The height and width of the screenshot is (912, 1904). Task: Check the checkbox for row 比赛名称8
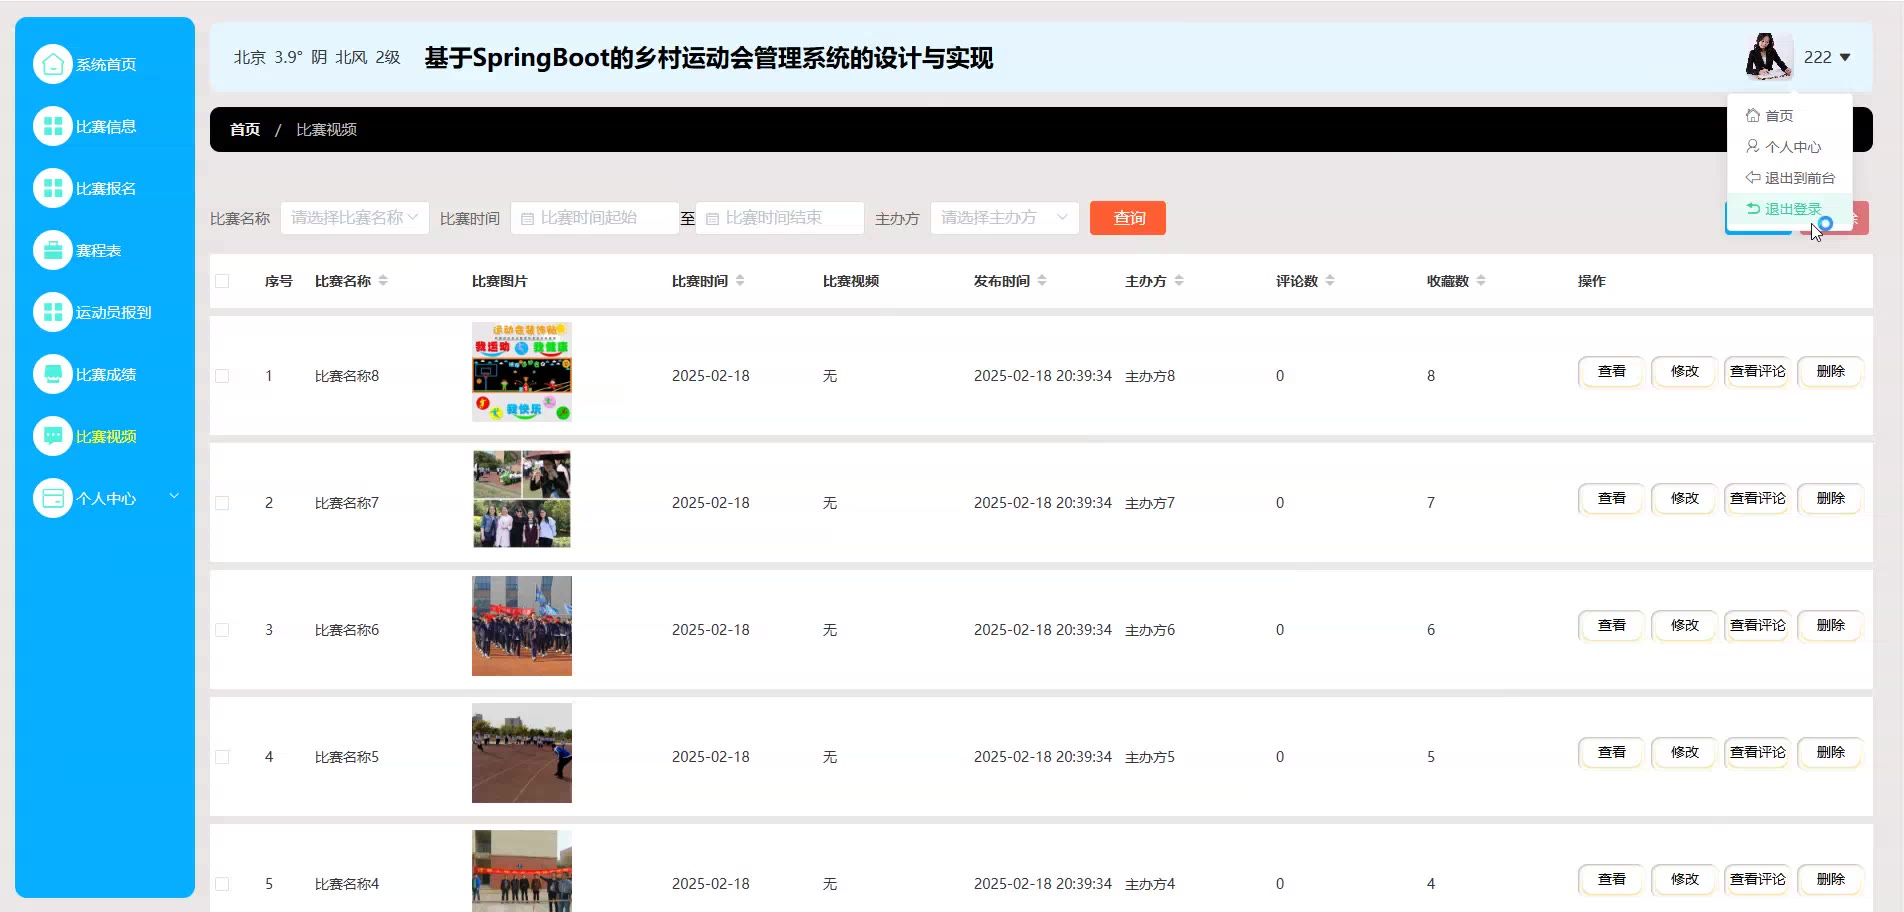222,376
